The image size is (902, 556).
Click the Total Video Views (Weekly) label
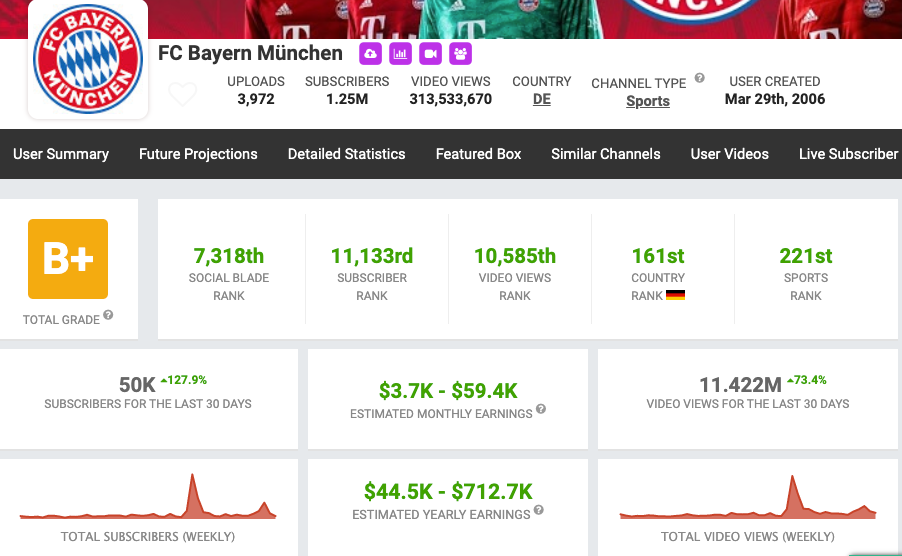point(748,537)
